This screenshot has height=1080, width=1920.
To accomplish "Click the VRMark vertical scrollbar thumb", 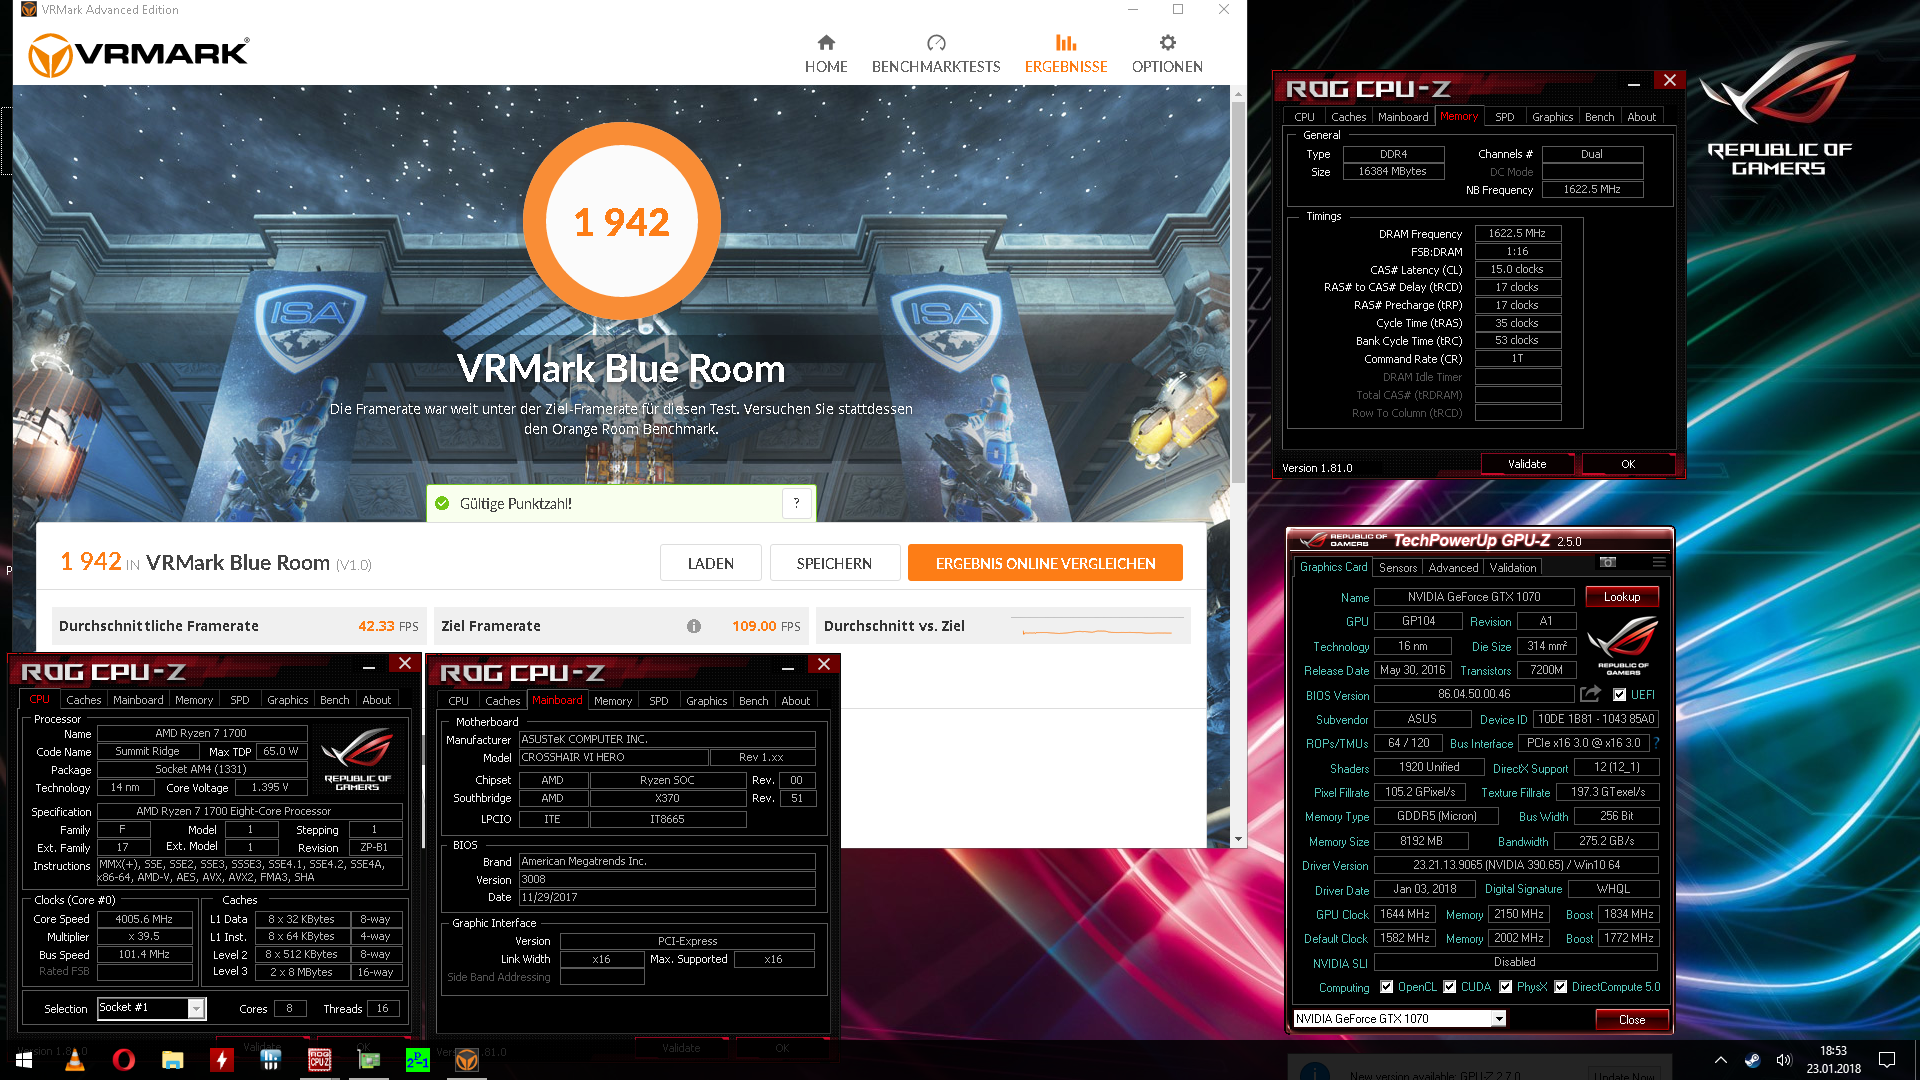I will (1238, 290).
